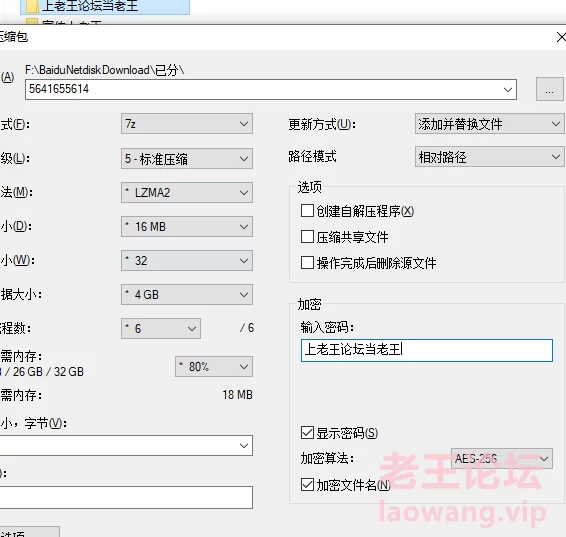This screenshot has height=537, width=566.
Task: Expand the 80% memory usage dropdown
Action: (214, 367)
